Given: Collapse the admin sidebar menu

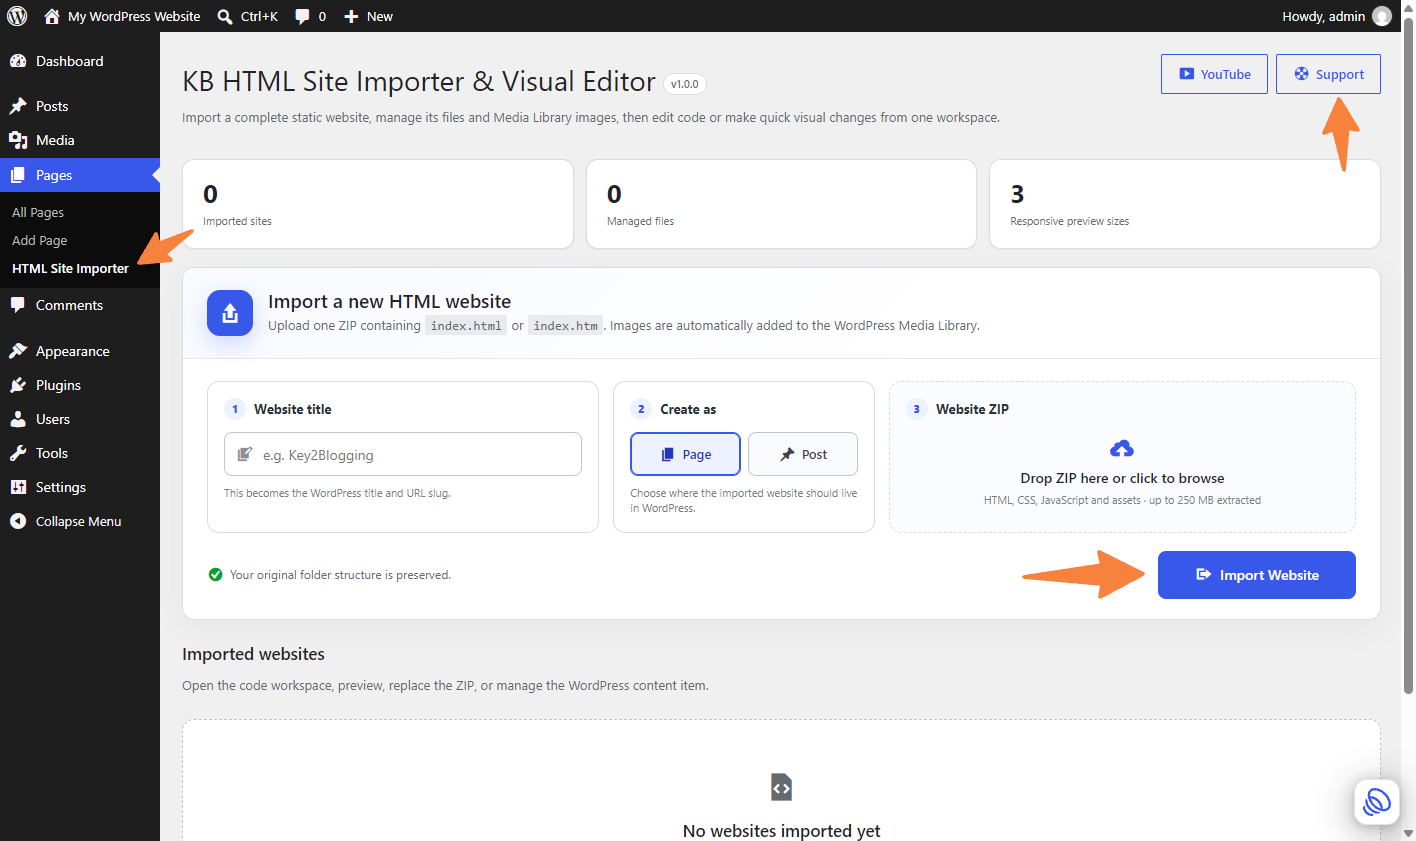Looking at the screenshot, I should (80, 521).
